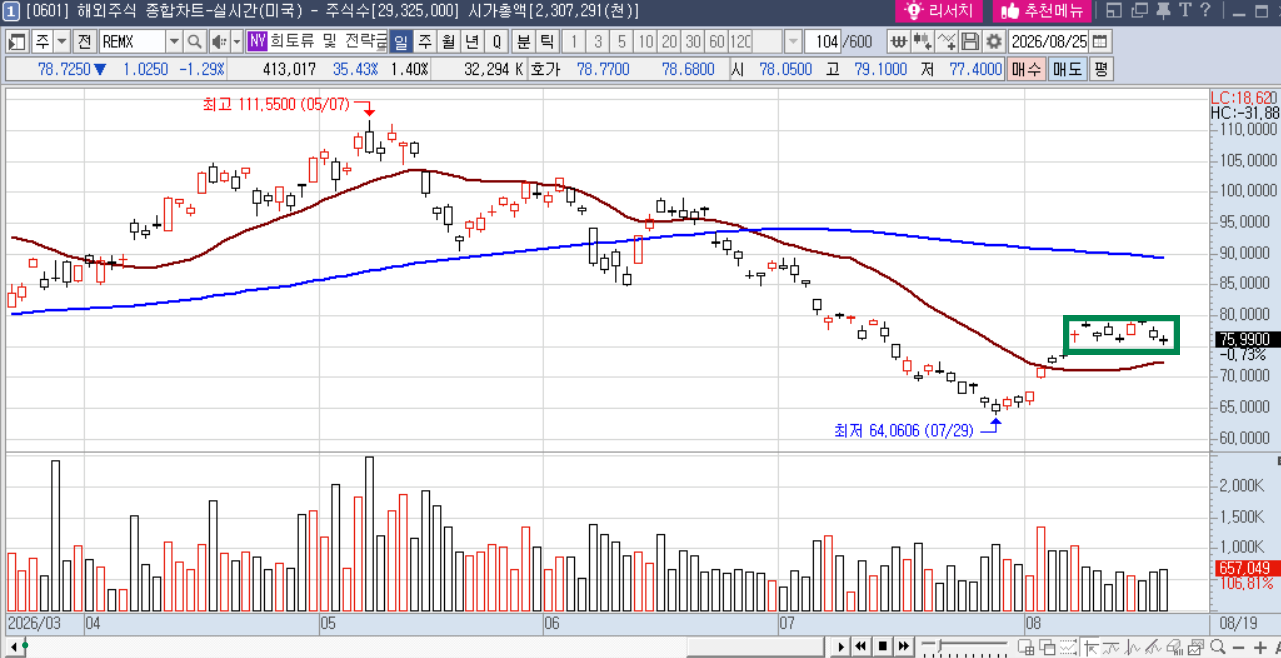Click the magnifier stock search icon beside REMX
This screenshot has height=658, width=1281.
click(194, 42)
